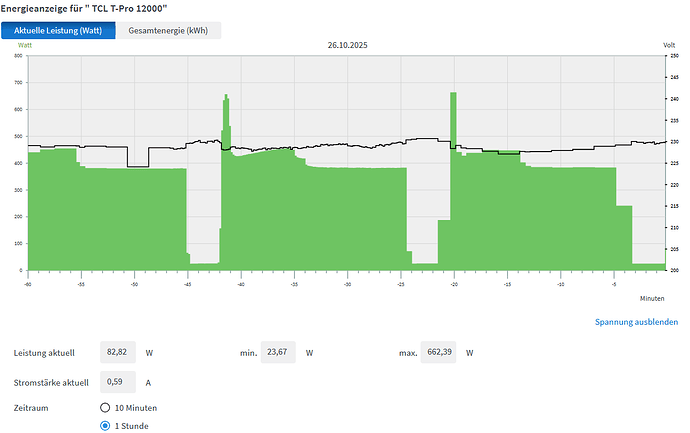Click the chart date 26.10.2025

[x=348, y=45]
